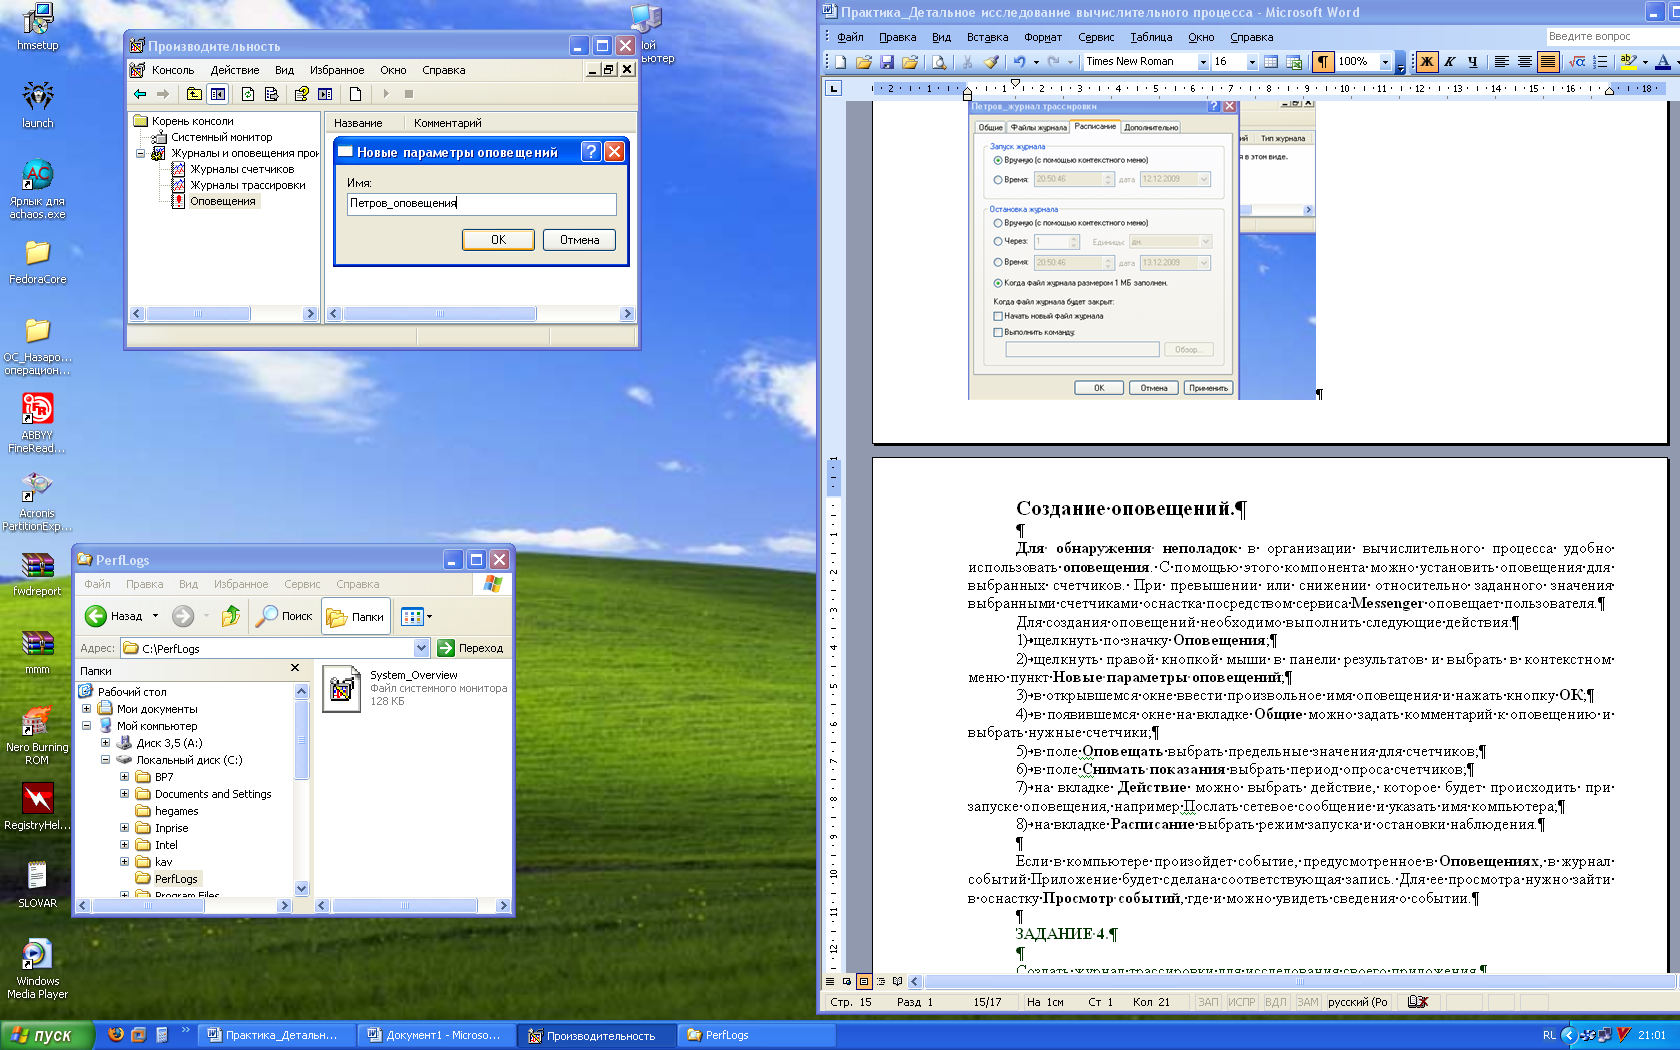Open the Формат menu in Word
The image size is (1680, 1050).
[x=1043, y=37]
